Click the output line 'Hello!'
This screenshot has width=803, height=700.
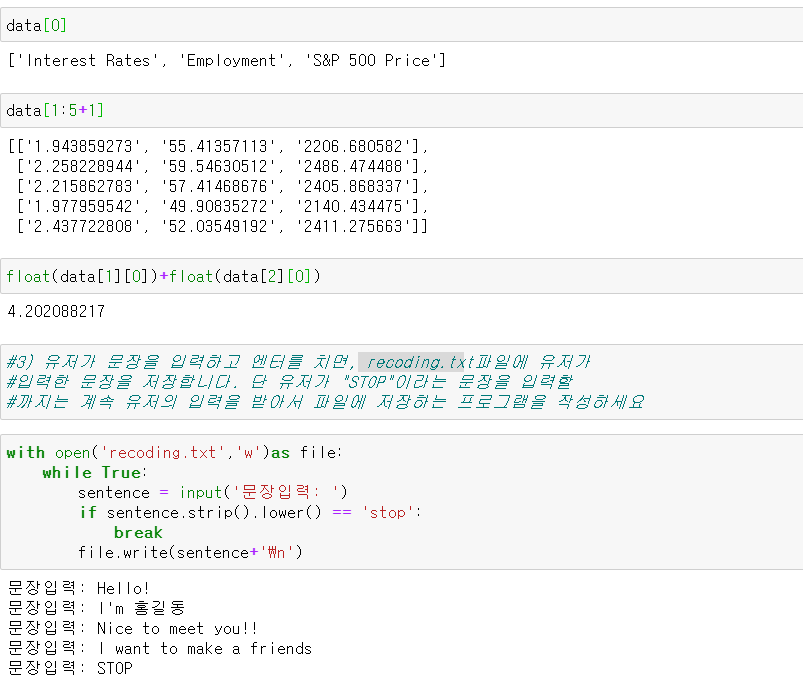pyautogui.click(x=79, y=588)
